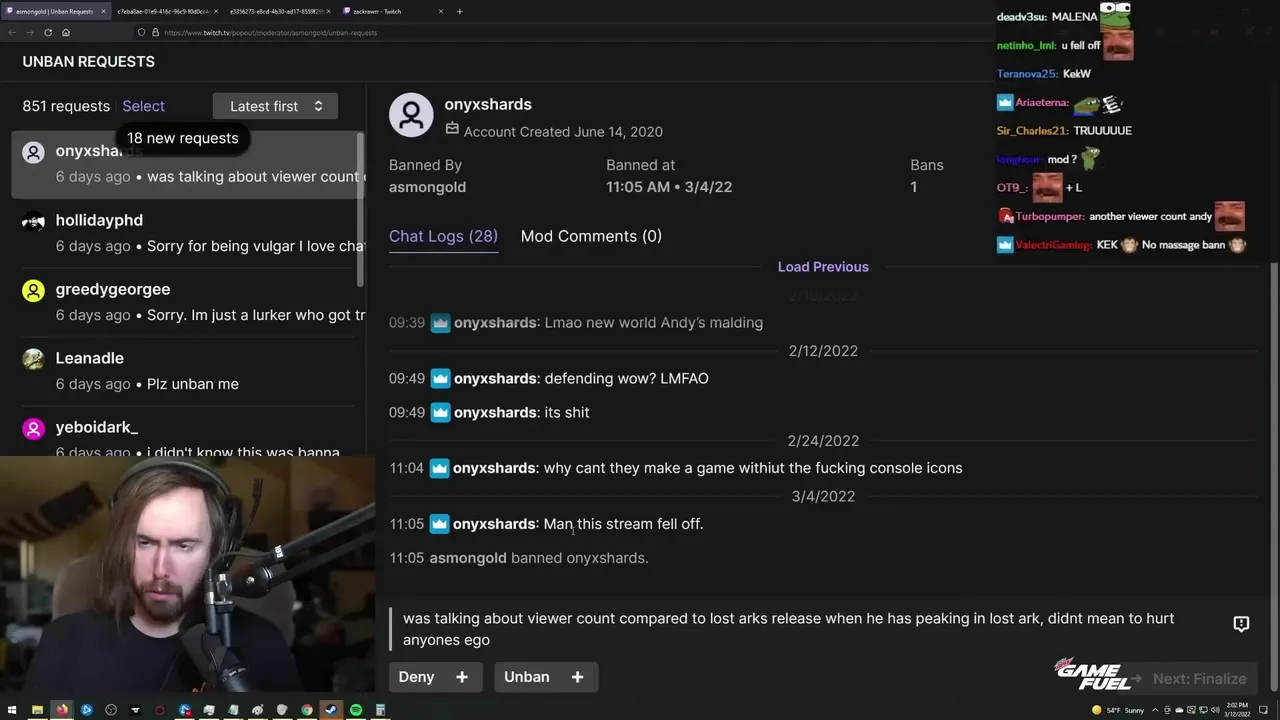
Task: Go to browser home page icon
Action: [66, 33]
